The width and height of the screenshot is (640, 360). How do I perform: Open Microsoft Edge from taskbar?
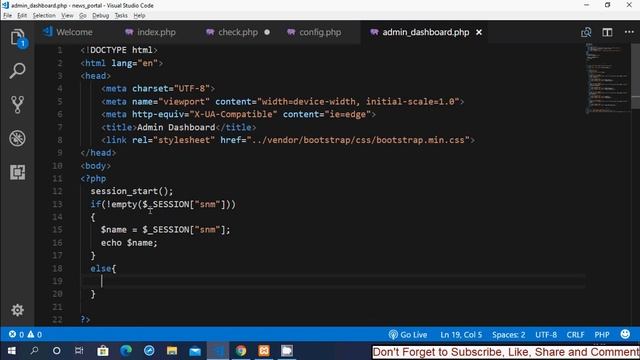click(126, 351)
